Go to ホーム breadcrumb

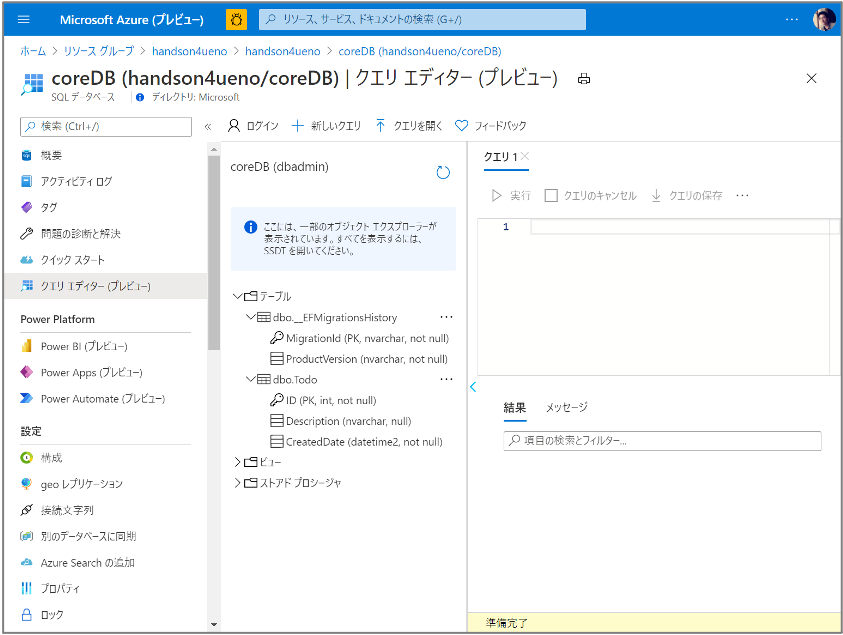(33, 51)
